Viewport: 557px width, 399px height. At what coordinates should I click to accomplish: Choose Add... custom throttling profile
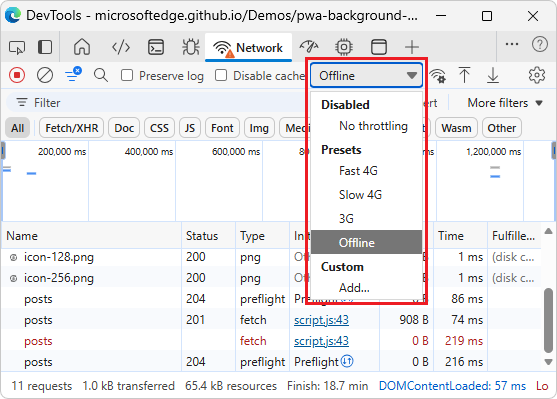pos(366,287)
